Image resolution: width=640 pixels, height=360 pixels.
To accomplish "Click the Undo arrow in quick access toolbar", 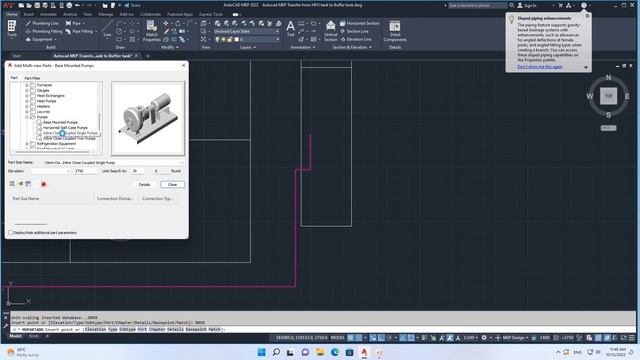I will (x=78, y=5).
